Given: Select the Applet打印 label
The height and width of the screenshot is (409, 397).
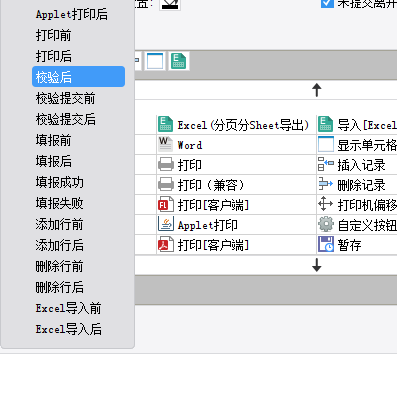Looking at the screenshot, I should pyautogui.click(x=207, y=225).
